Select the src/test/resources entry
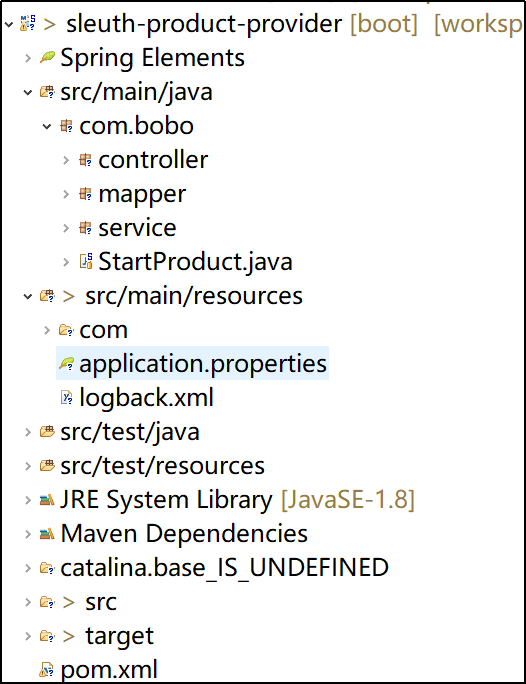Screen dimensions: 526x684 point(162,466)
